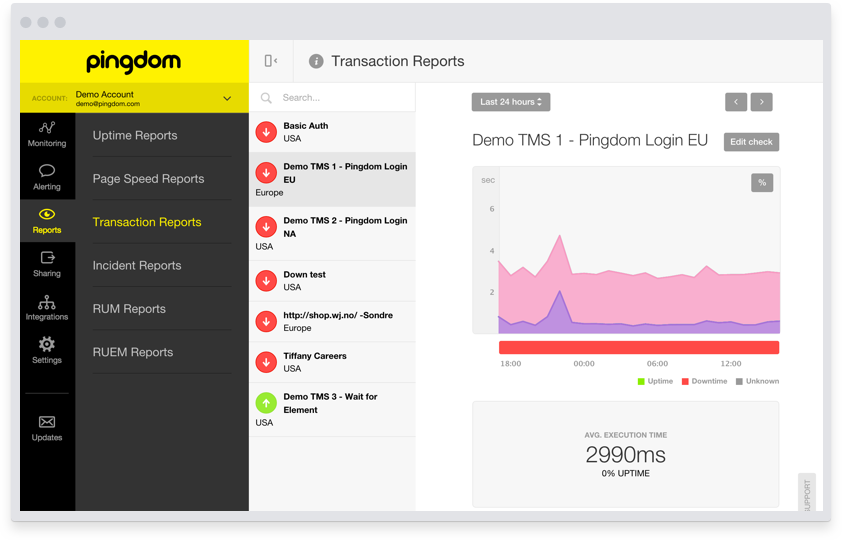Open the Monitoring sidebar section
The image size is (842, 540).
47,134
